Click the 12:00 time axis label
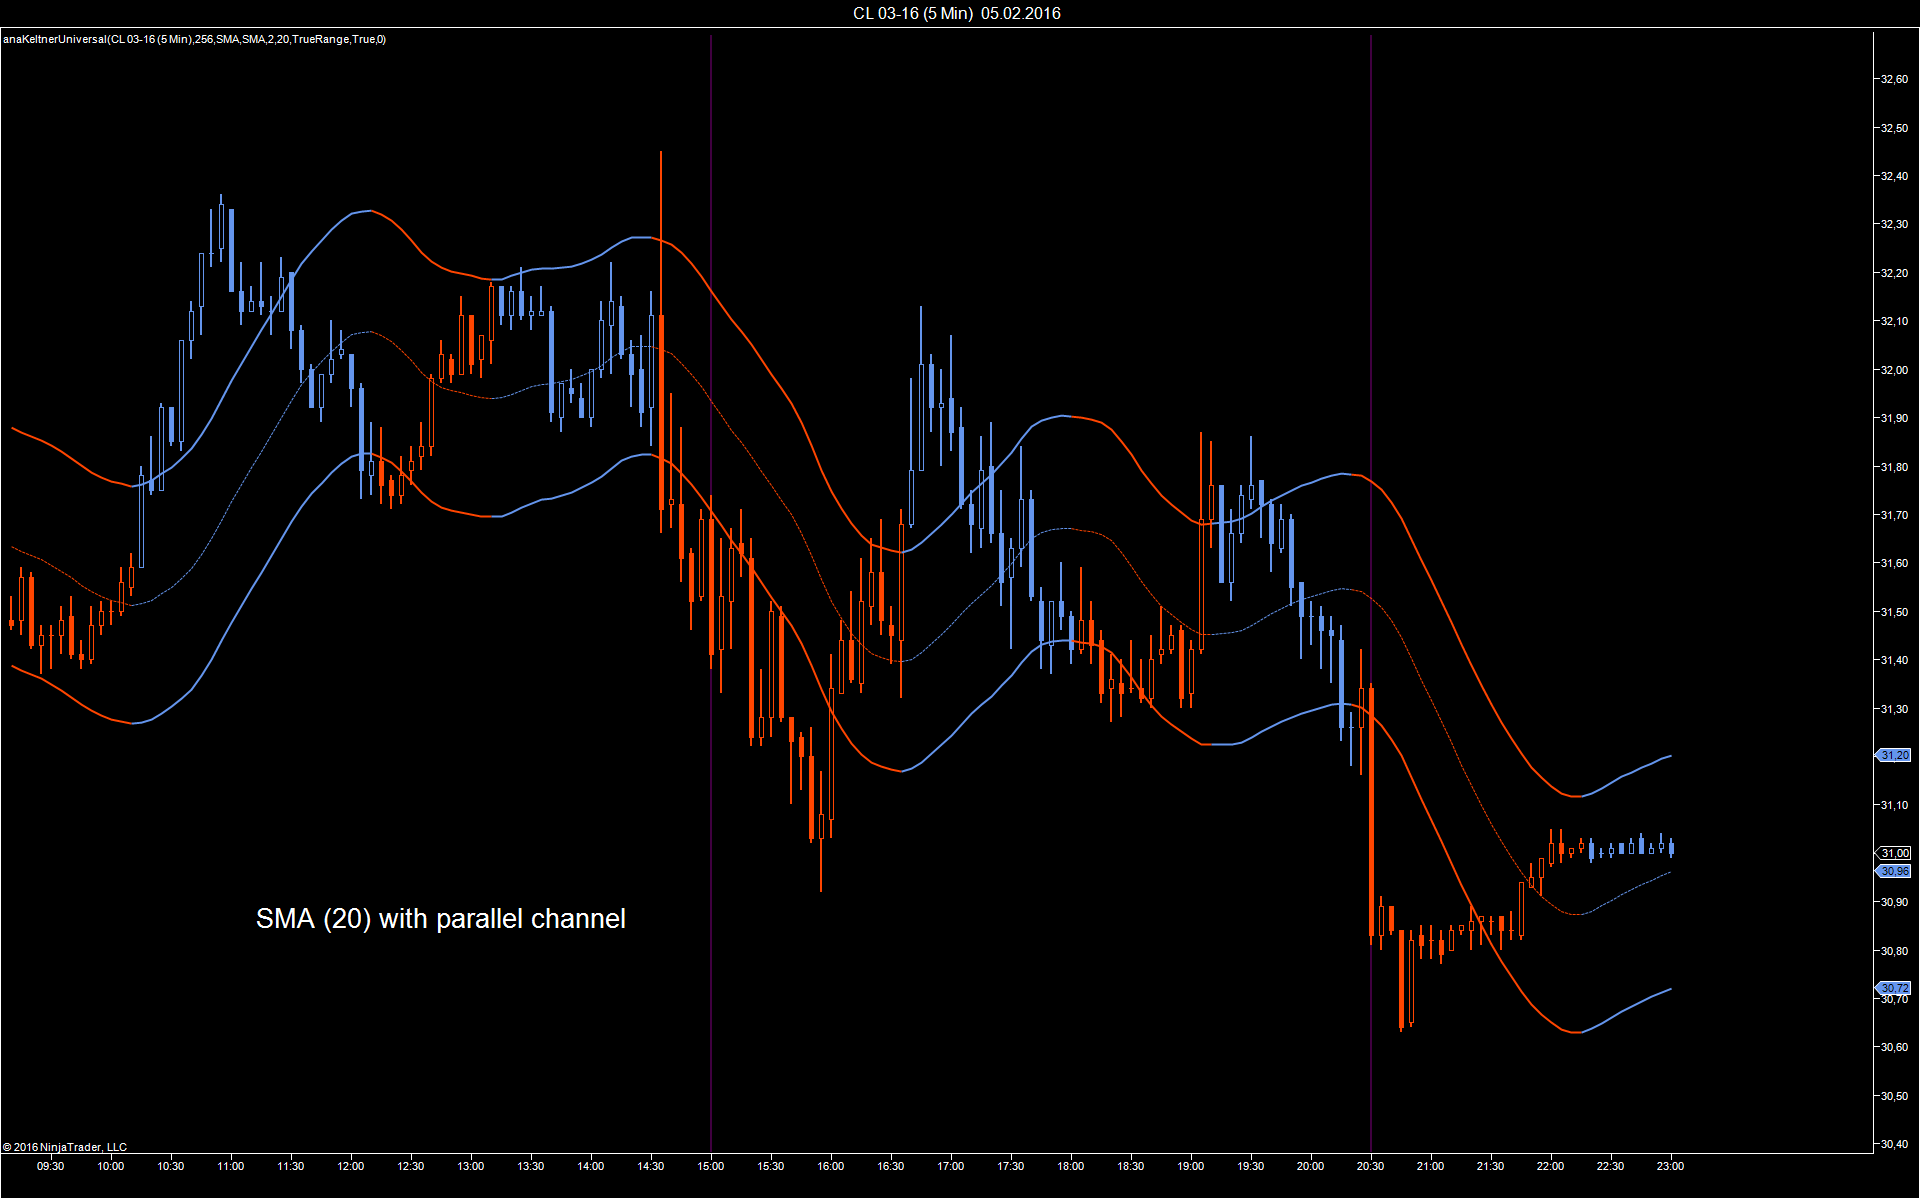This screenshot has width=1920, height=1199. coord(351,1166)
